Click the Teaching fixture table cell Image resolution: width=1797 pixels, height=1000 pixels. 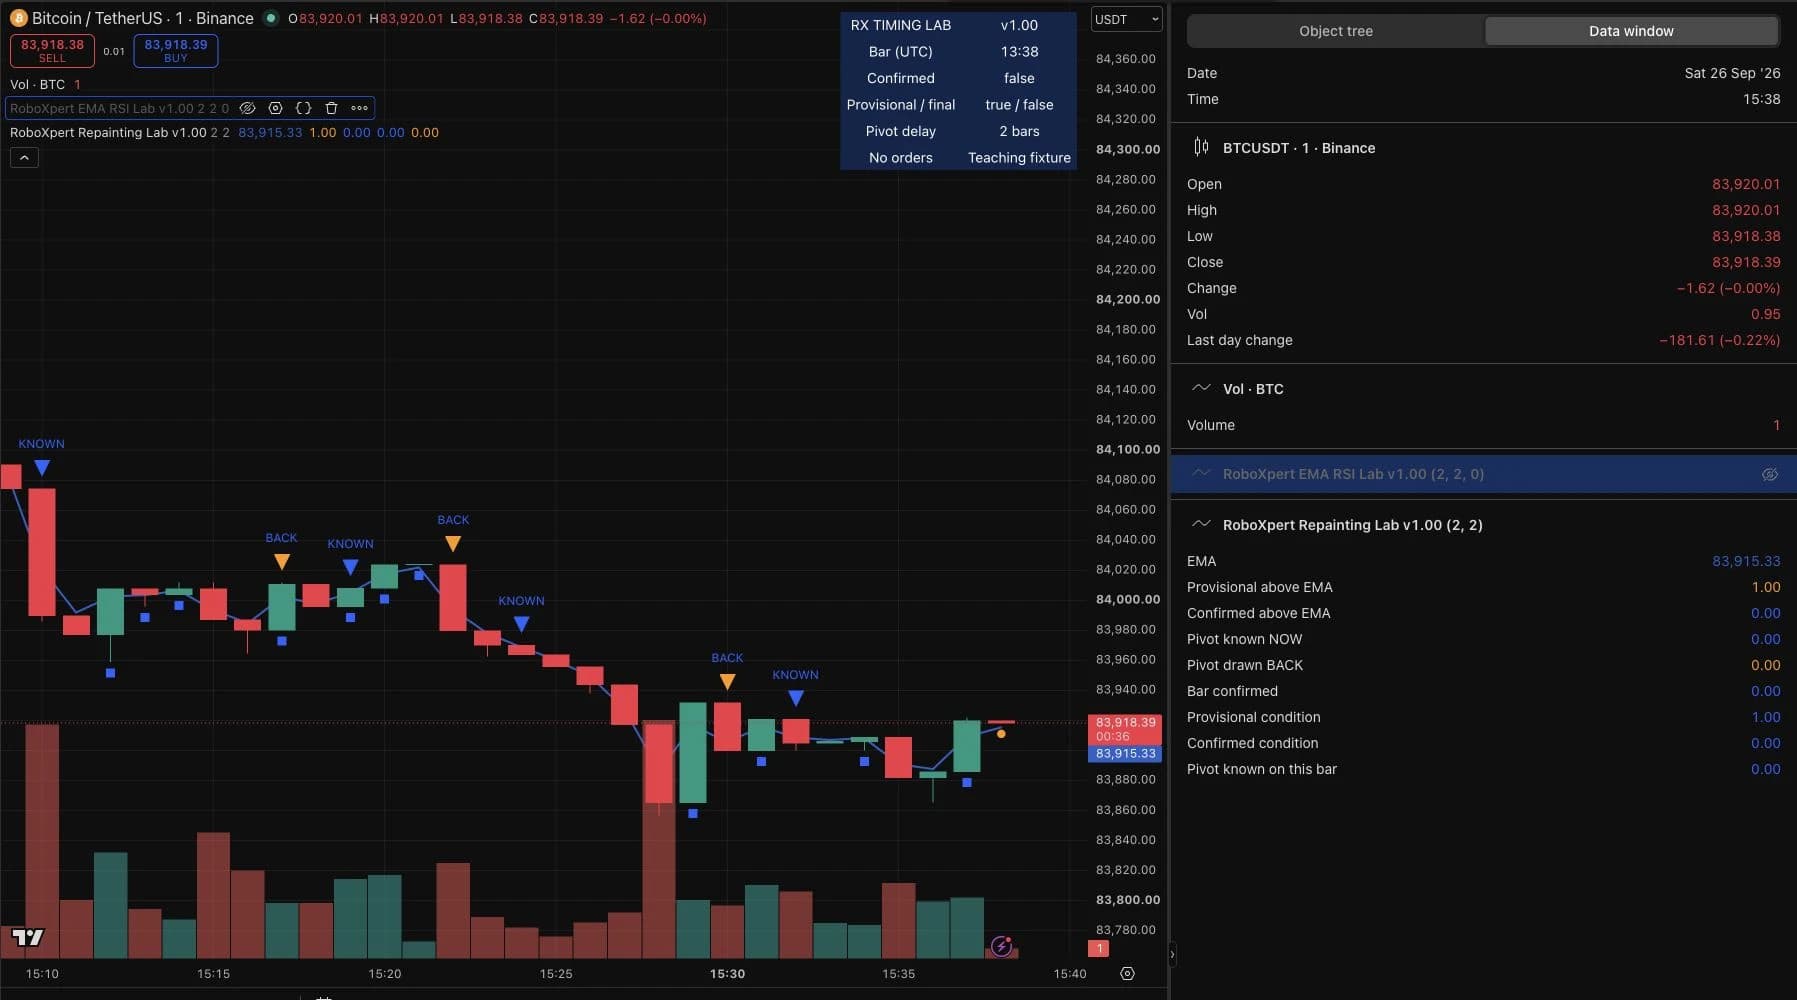(1019, 158)
